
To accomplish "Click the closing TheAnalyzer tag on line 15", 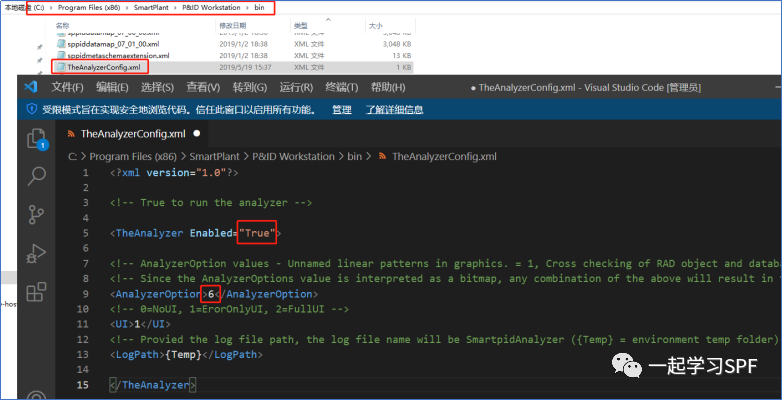I will pos(153,385).
